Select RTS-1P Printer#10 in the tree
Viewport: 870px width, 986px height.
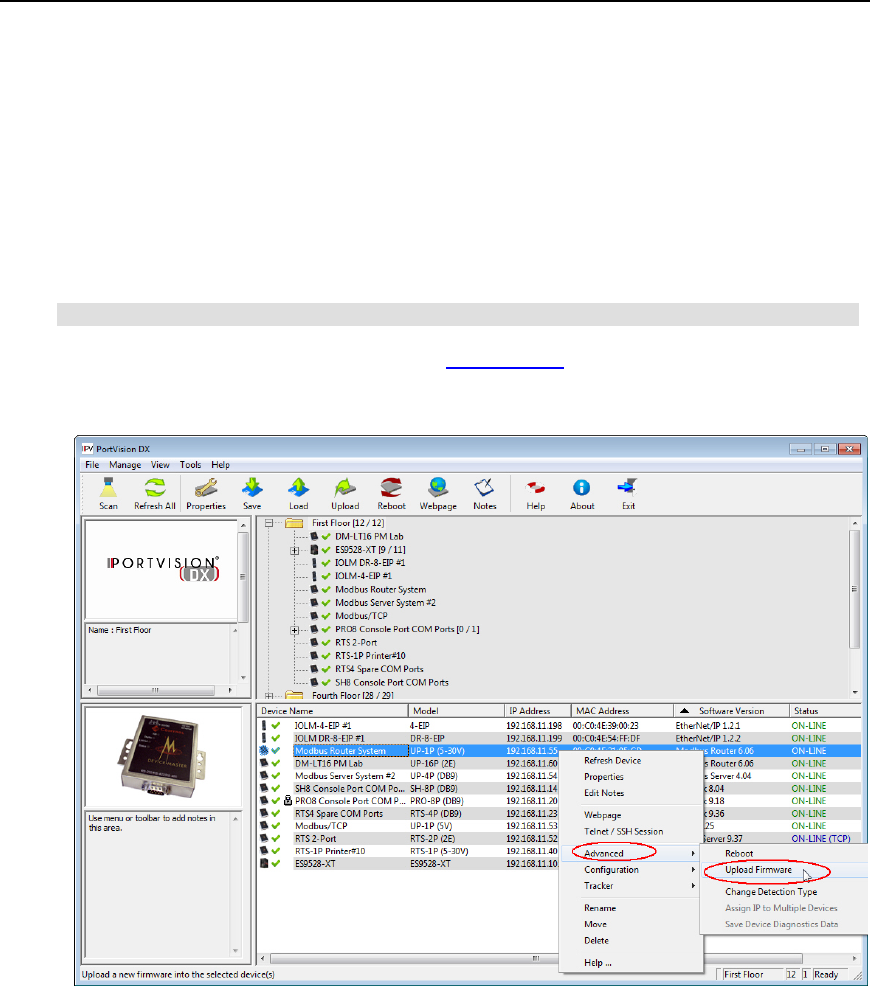click(370, 656)
